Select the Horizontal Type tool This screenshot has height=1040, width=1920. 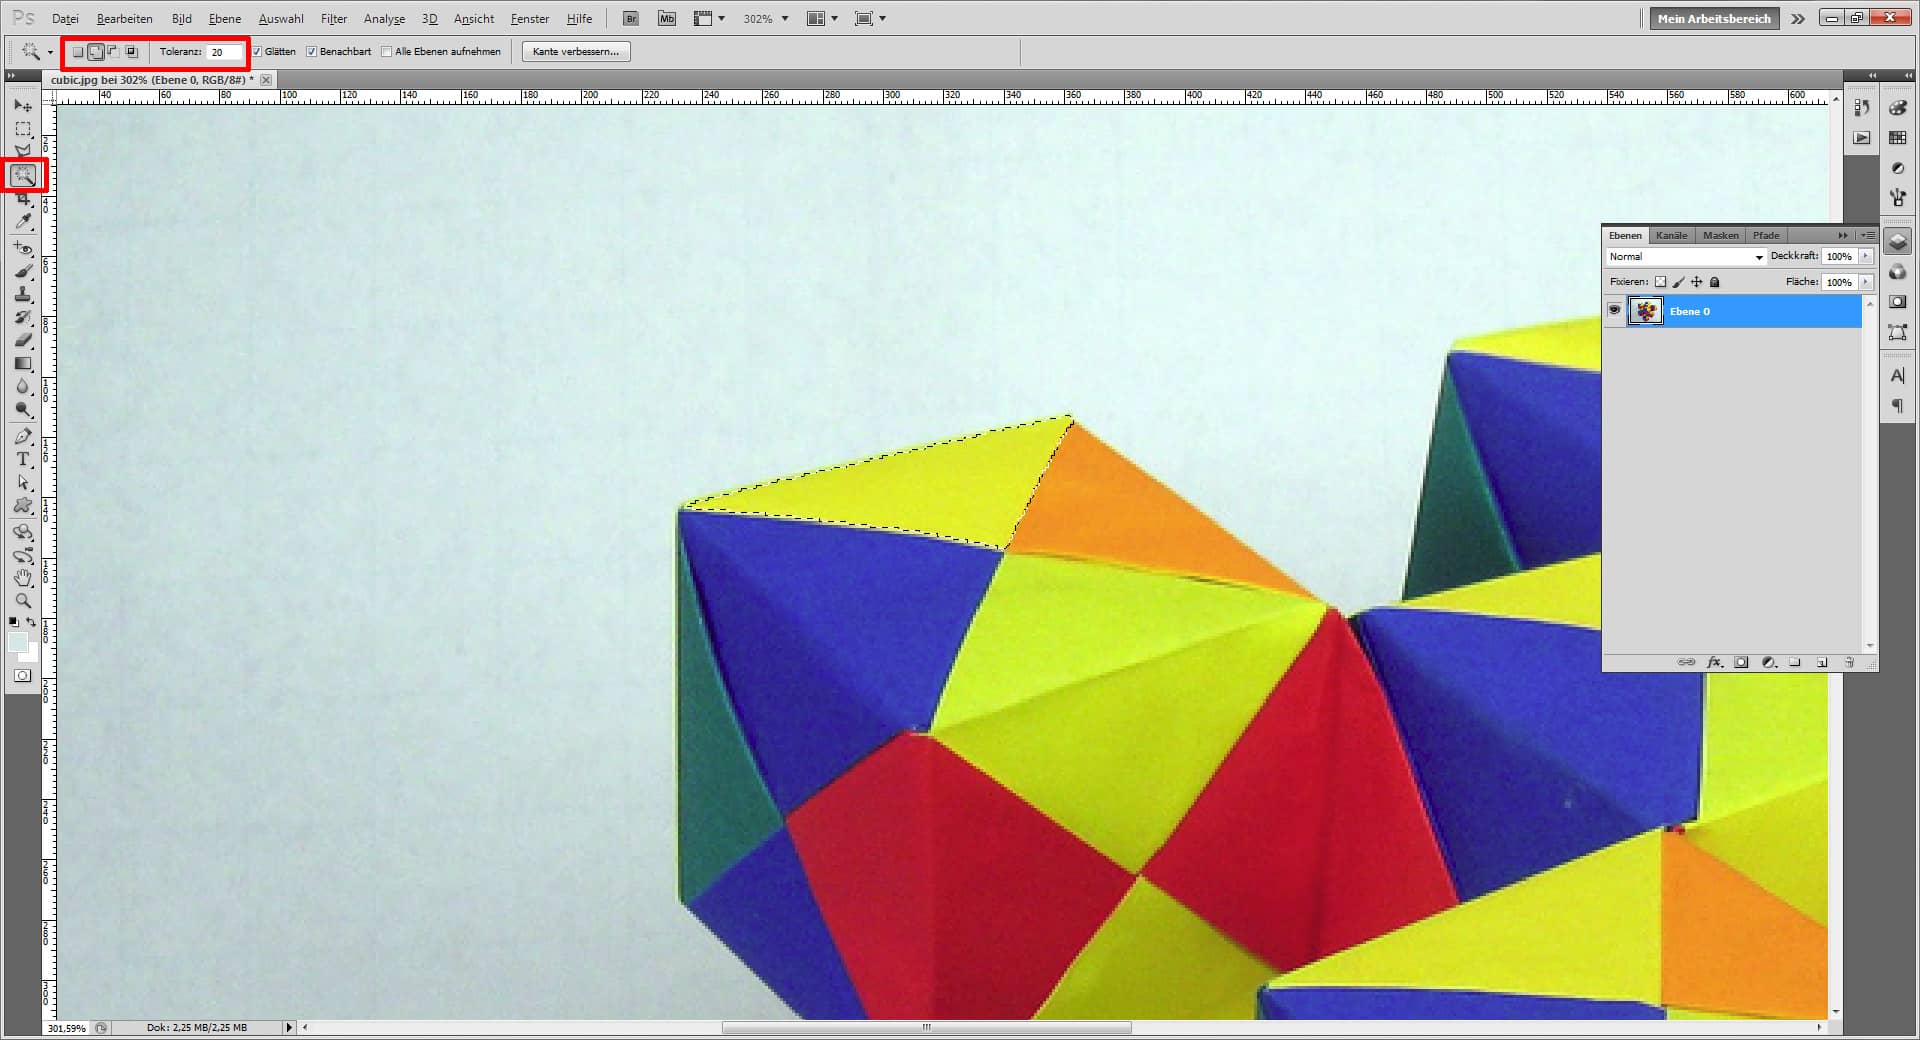23,460
